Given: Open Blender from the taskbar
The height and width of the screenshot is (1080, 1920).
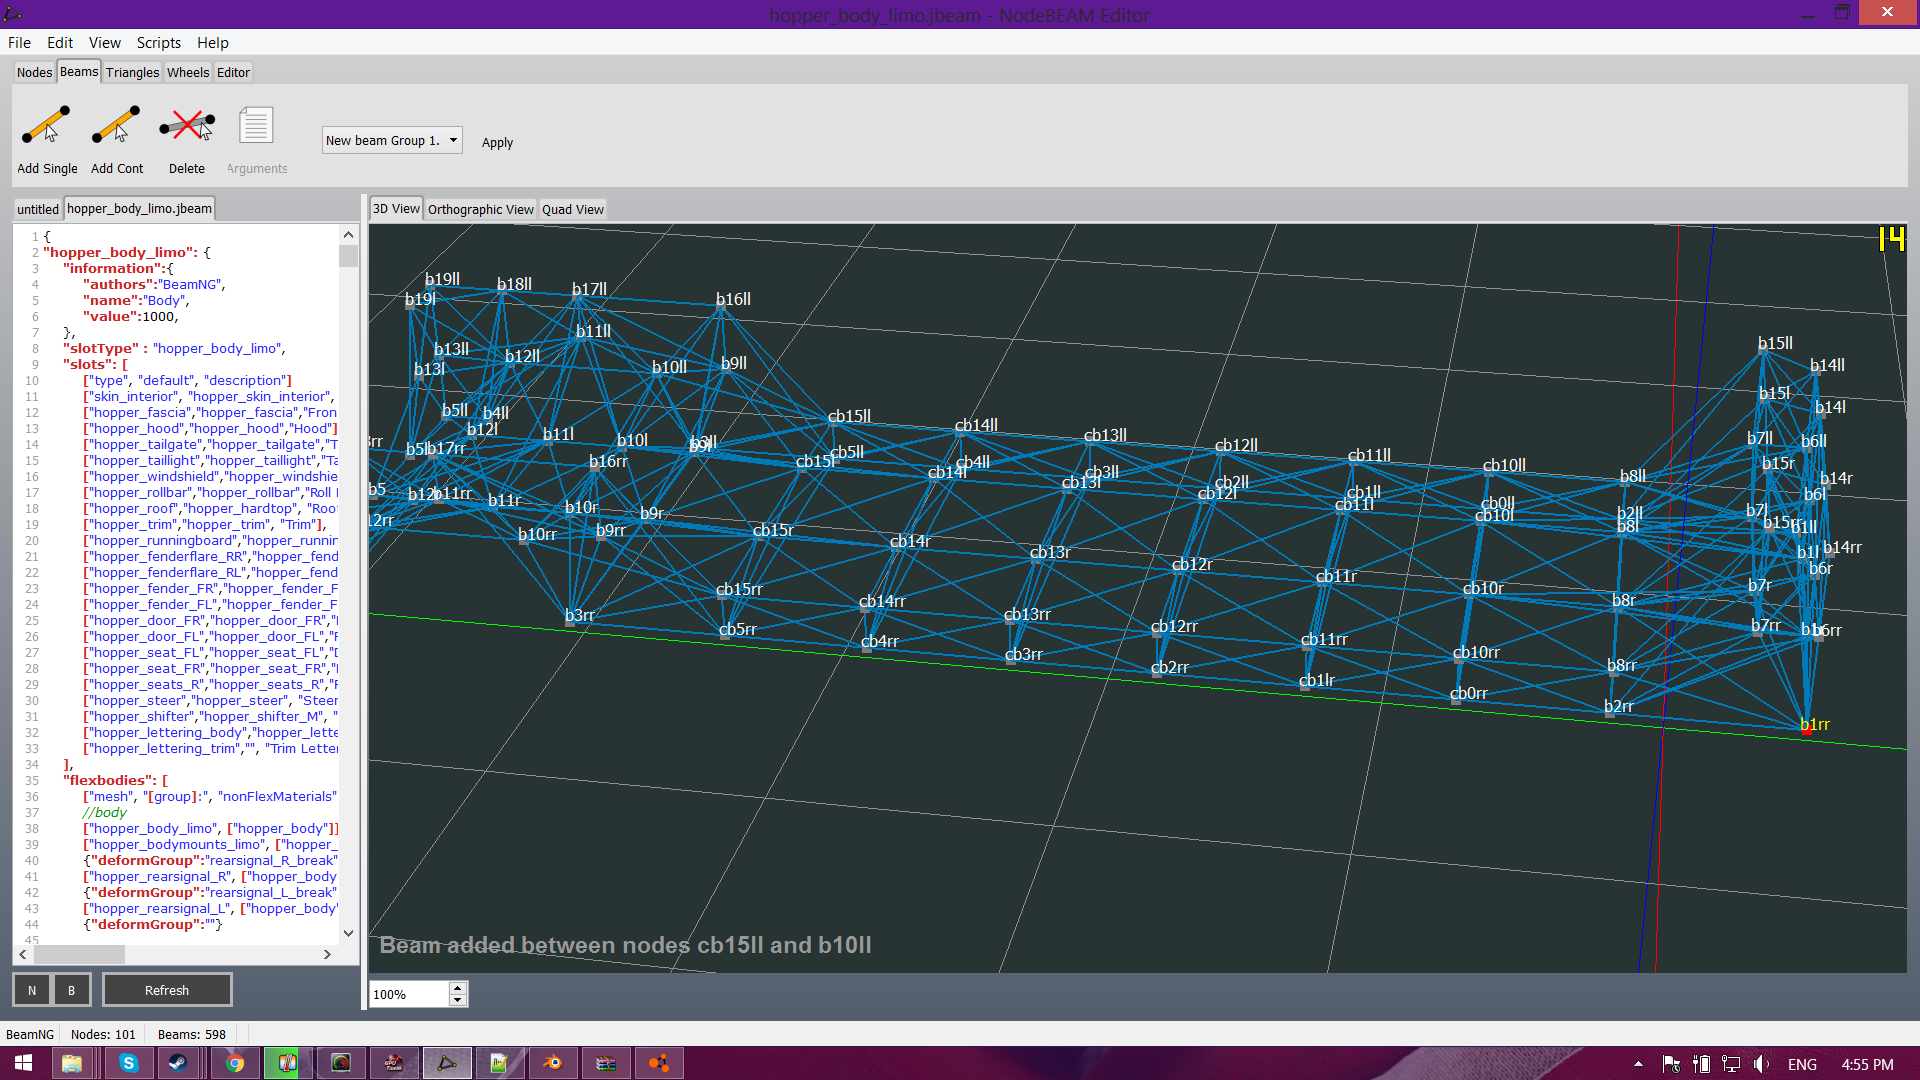Looking at the screenshot, I should (553, 1063).
